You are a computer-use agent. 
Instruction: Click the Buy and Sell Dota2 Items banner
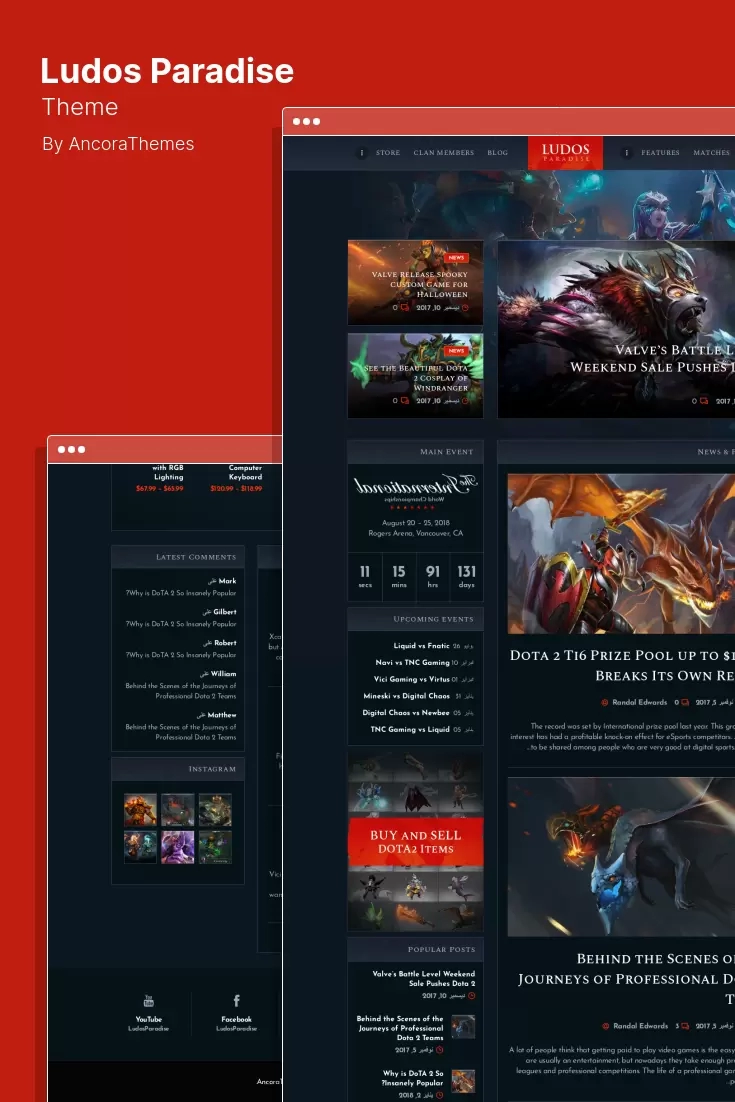415,842
